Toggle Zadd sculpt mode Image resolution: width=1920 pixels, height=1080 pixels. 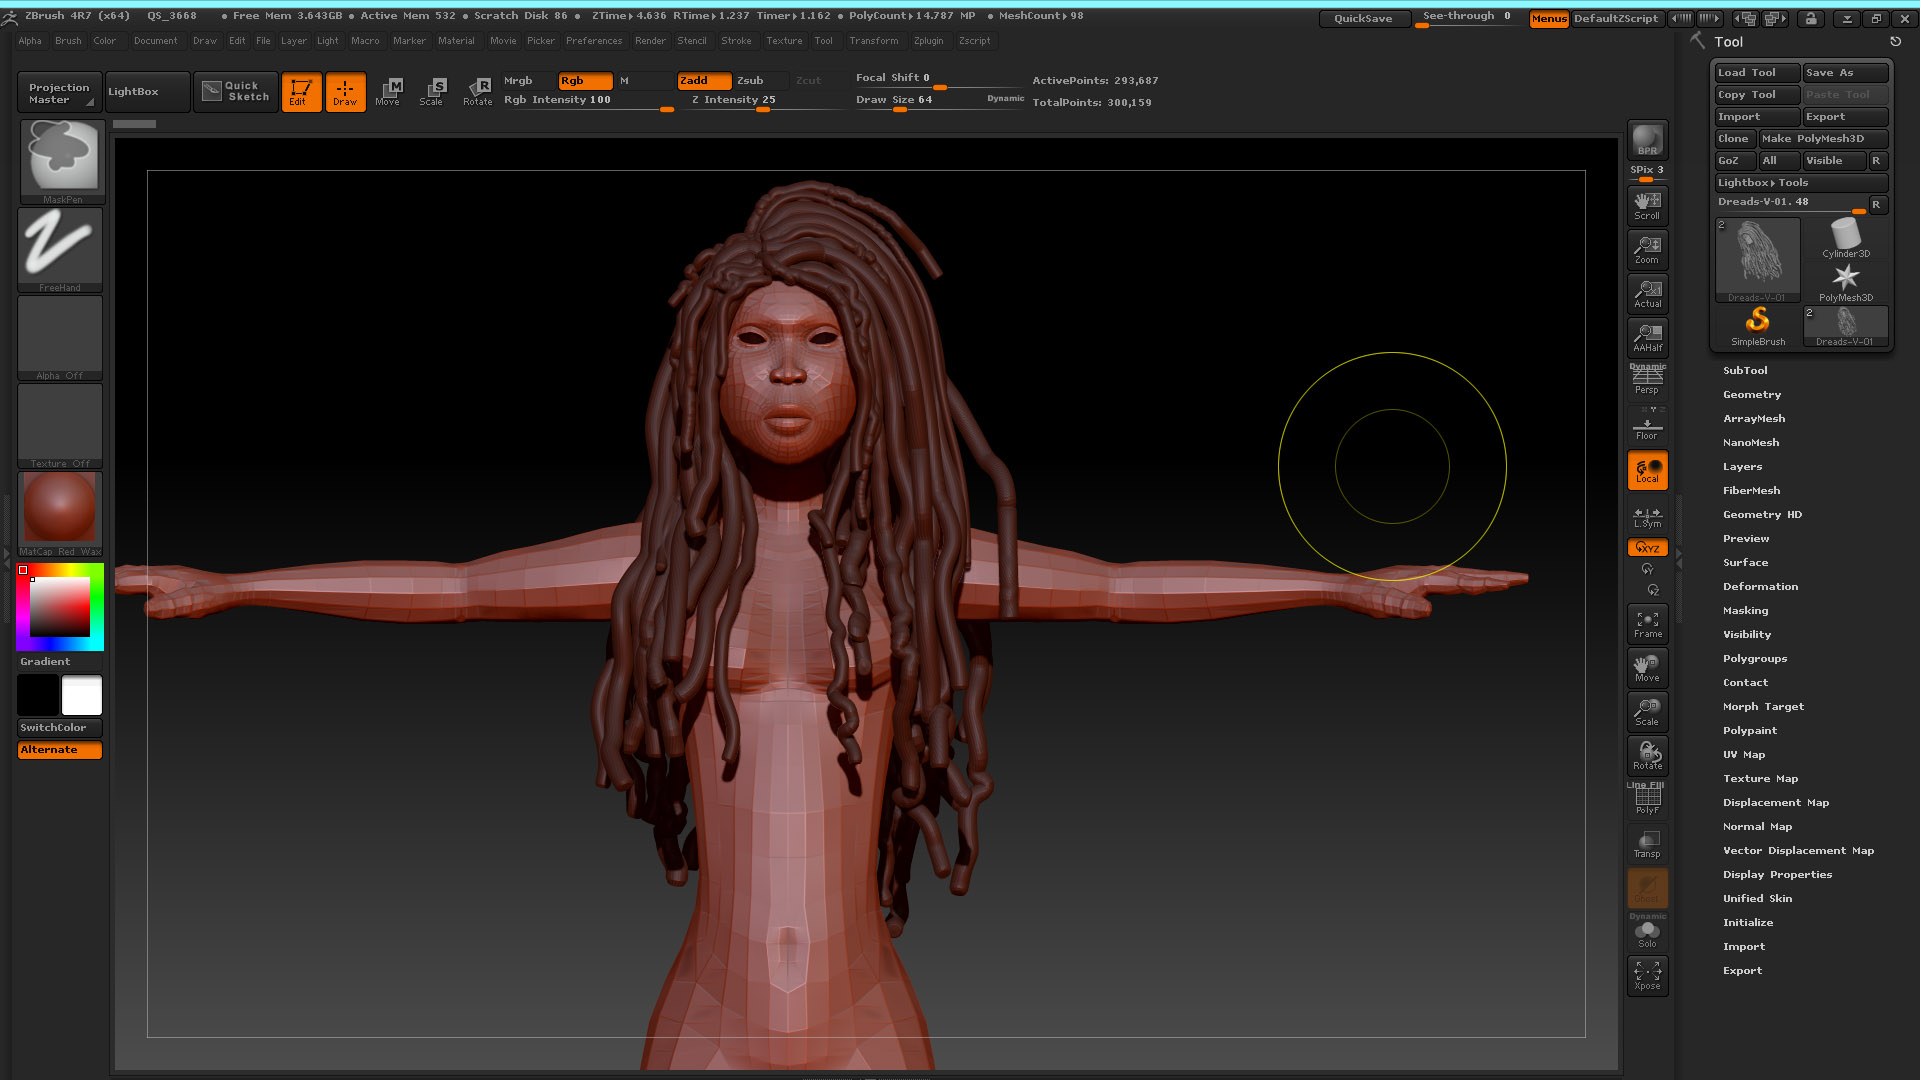pos(704,81)
